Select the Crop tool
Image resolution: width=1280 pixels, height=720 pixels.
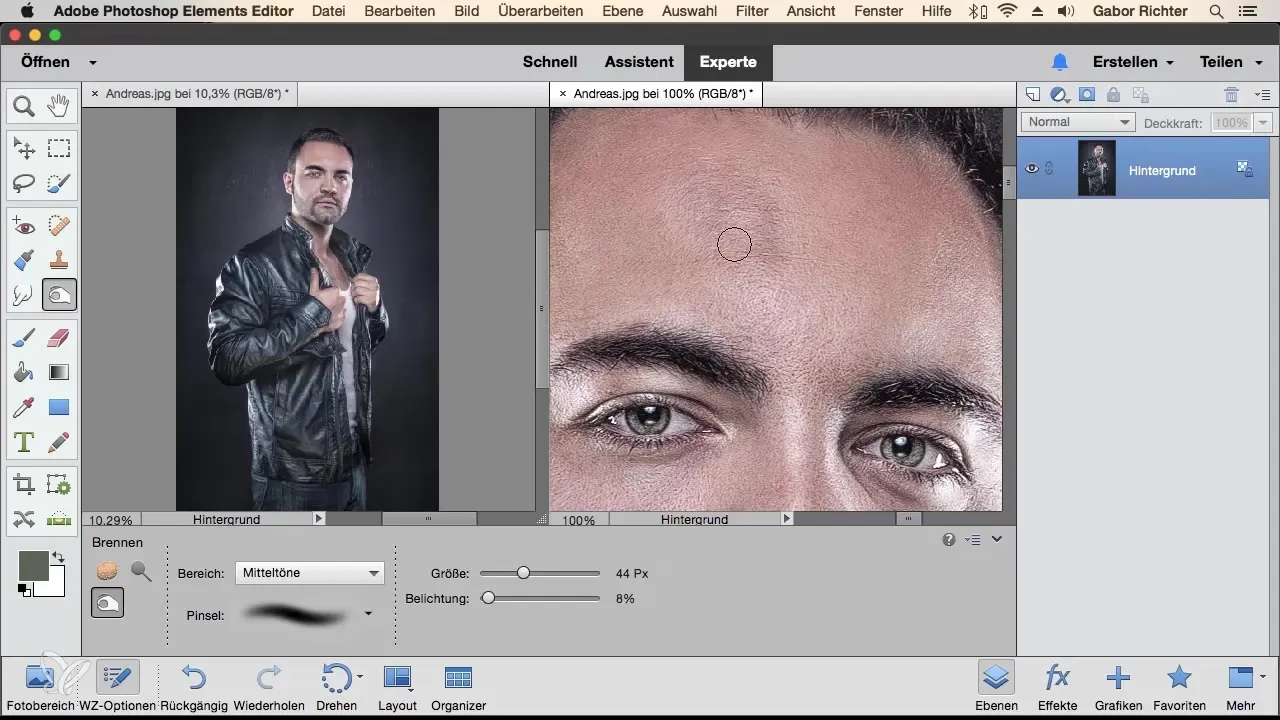(x=24, y=485)
